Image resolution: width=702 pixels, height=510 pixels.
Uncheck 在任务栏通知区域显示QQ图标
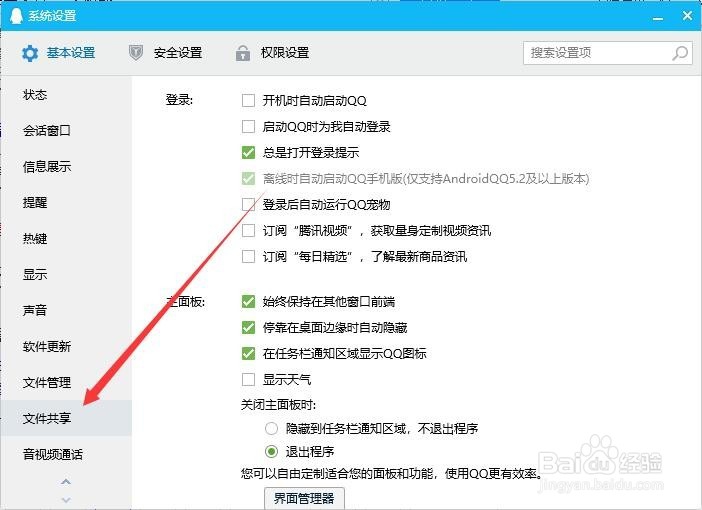click(248, 353)
